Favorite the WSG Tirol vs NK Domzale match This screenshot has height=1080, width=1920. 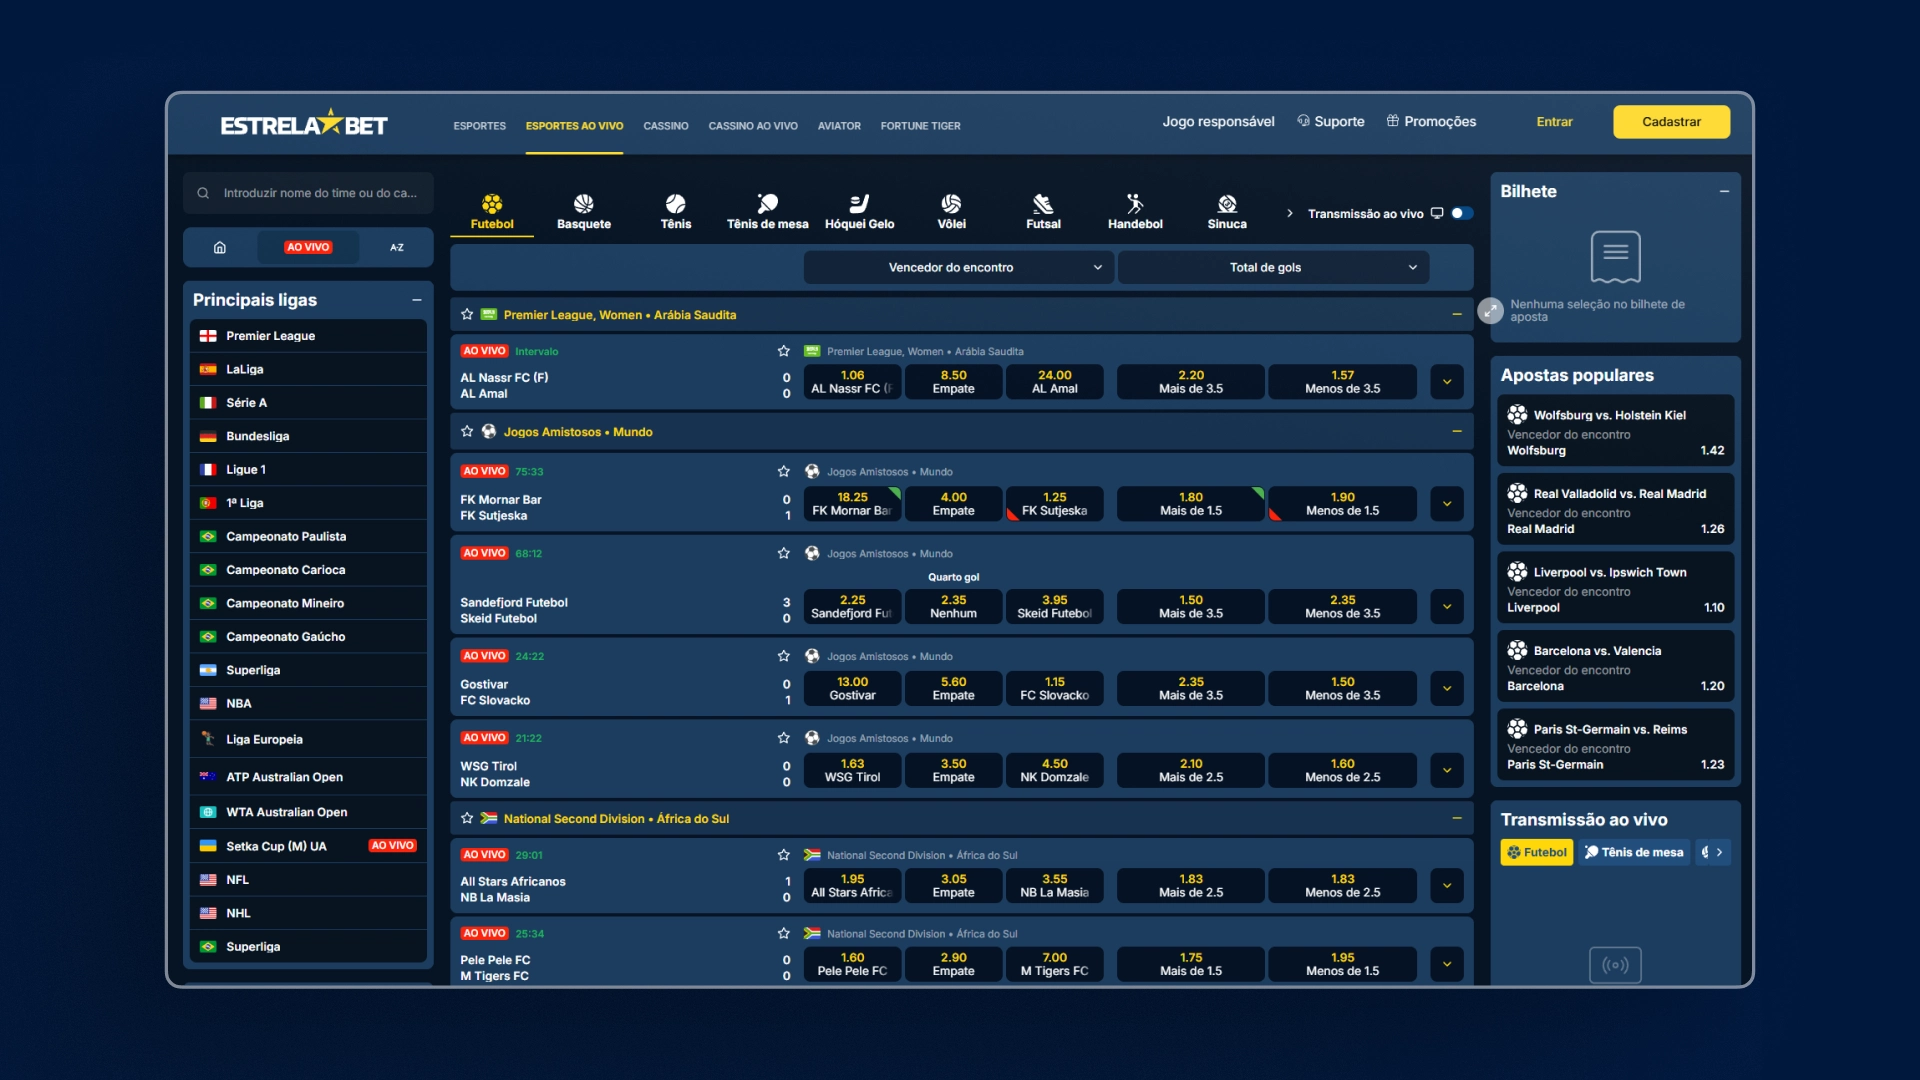(784, 738)
